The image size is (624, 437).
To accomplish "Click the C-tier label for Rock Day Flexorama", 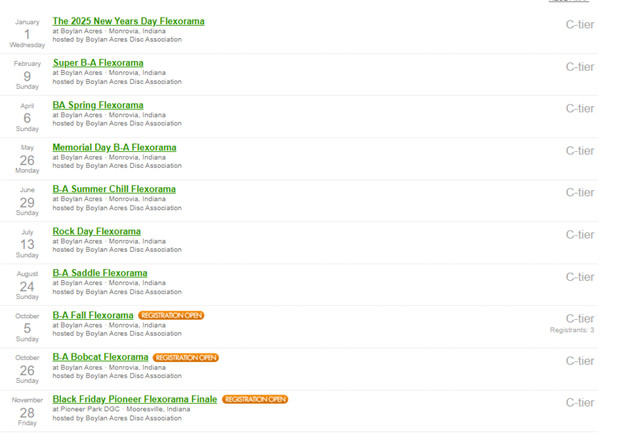I will [579, 235].
